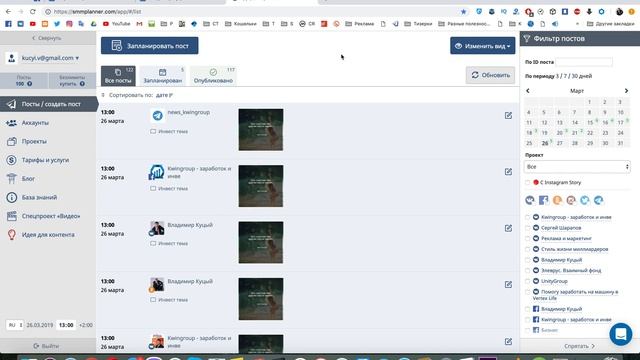Go back in the browser

point(8,12)
